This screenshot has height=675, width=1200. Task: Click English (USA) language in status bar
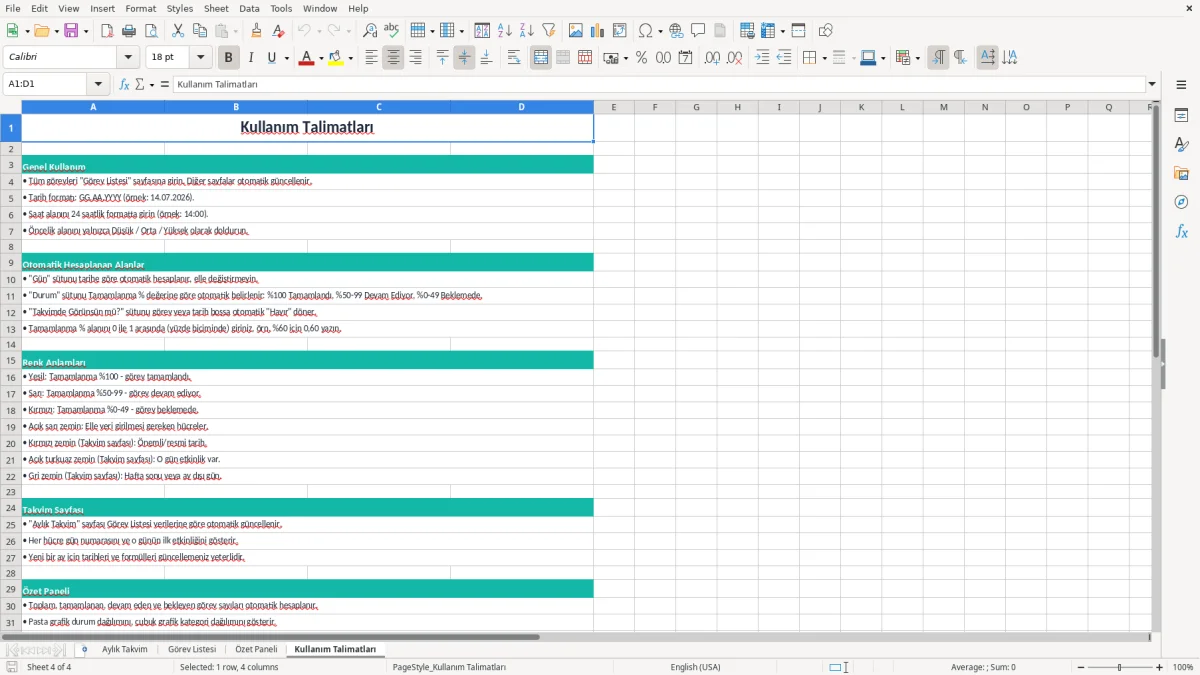point(695,667)
